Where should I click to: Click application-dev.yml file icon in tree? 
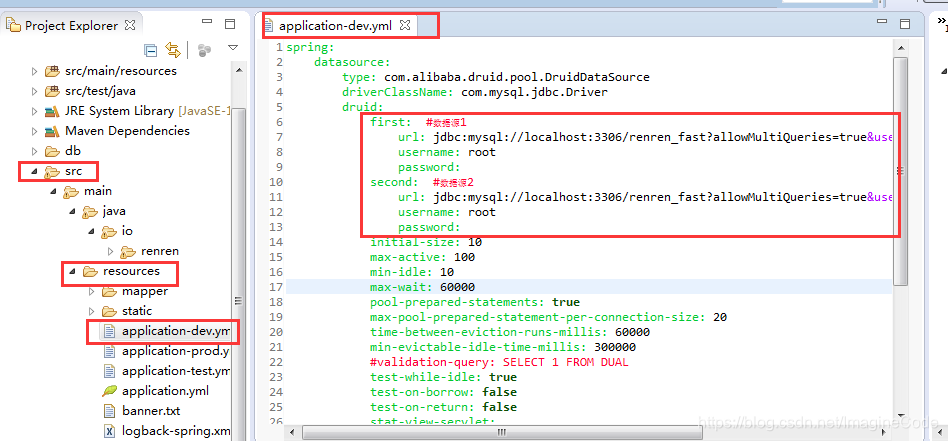click(109, 331)
